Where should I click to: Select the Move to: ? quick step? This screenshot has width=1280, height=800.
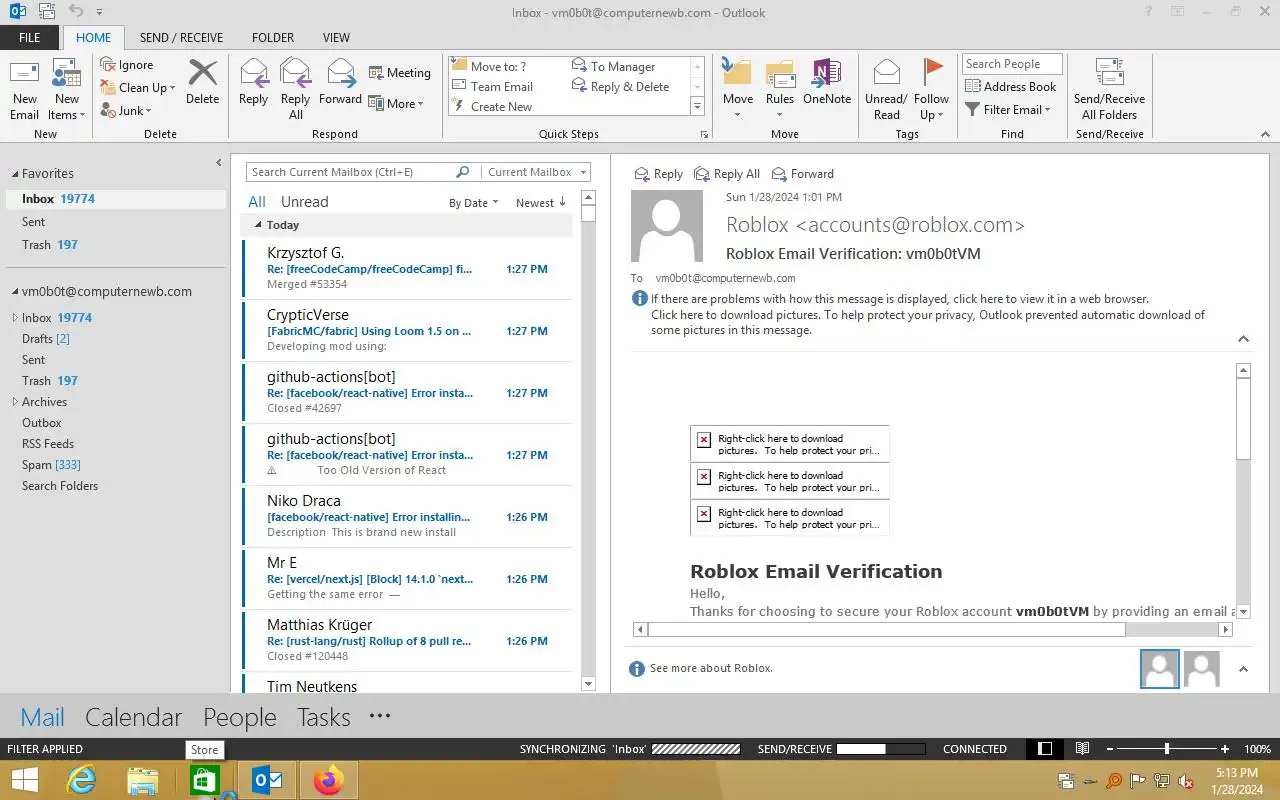[490, 67]
